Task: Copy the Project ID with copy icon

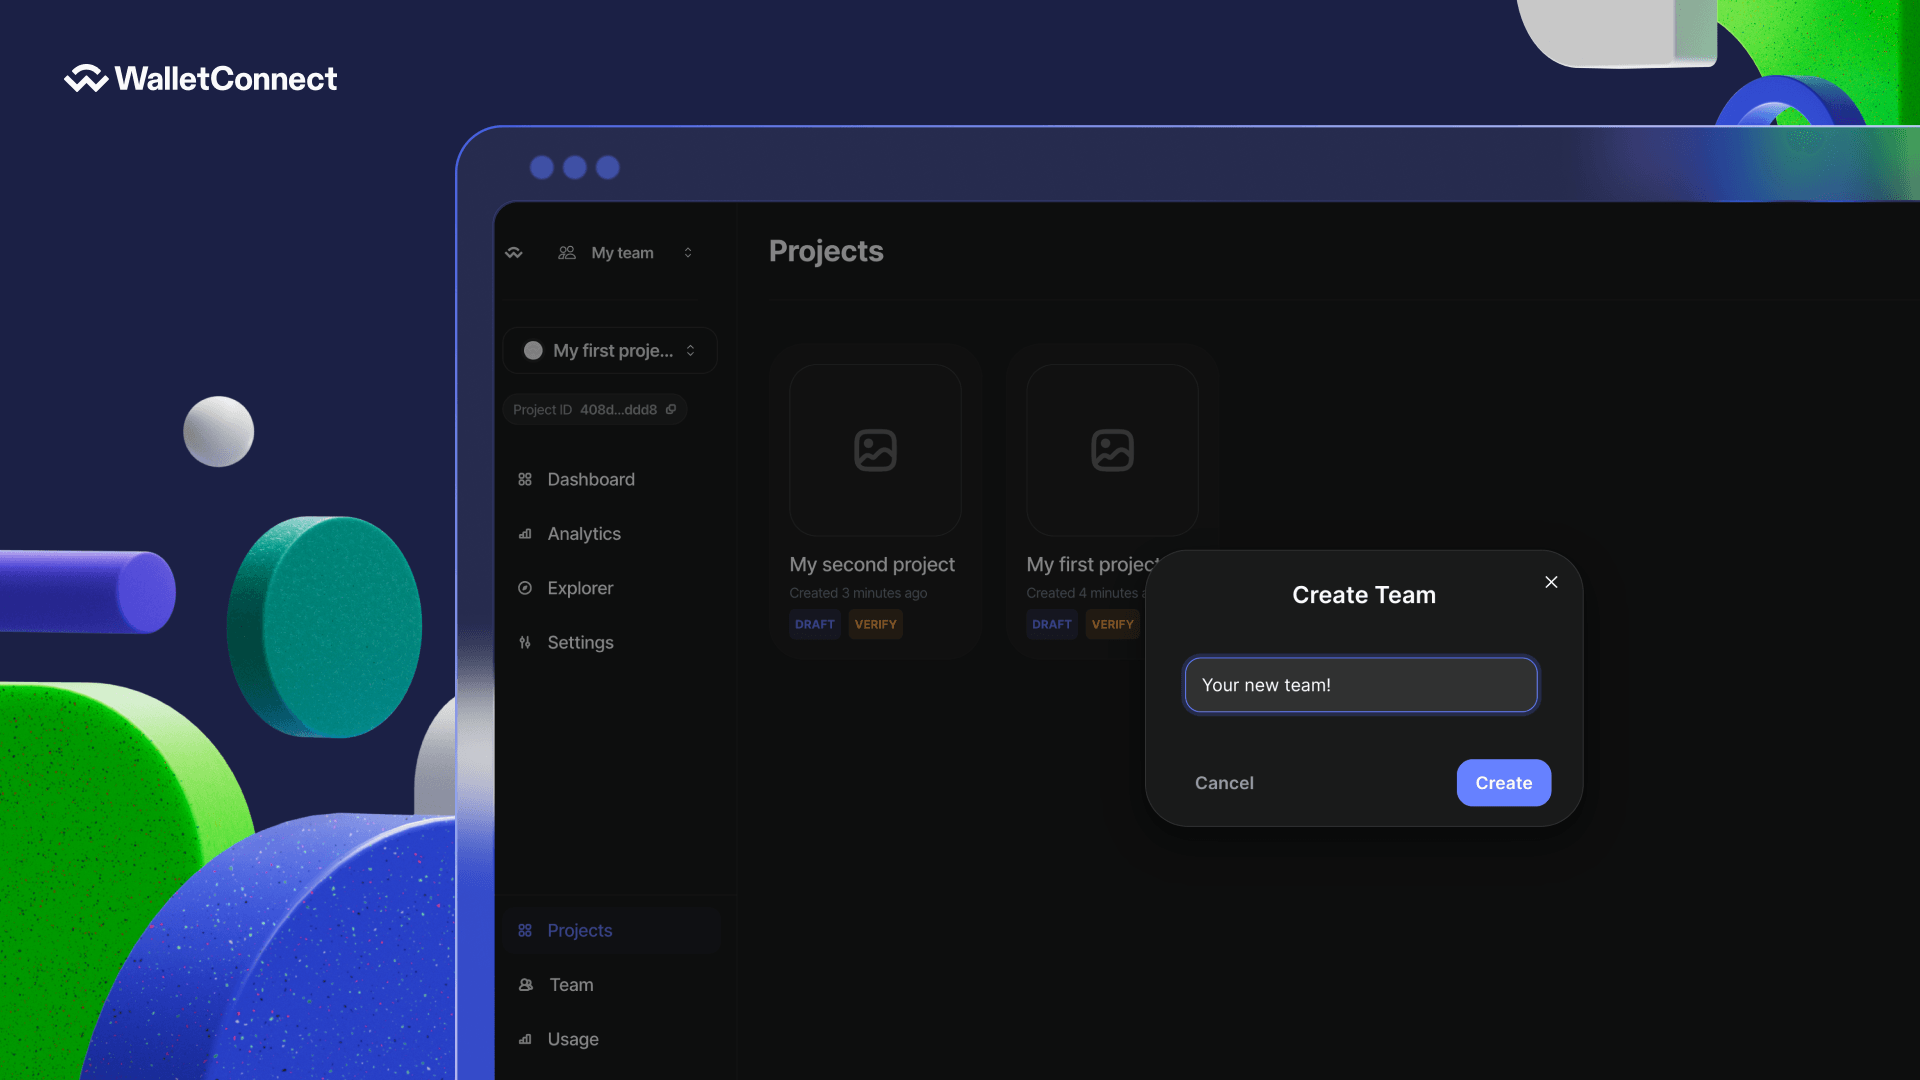Action: [671, 409]
